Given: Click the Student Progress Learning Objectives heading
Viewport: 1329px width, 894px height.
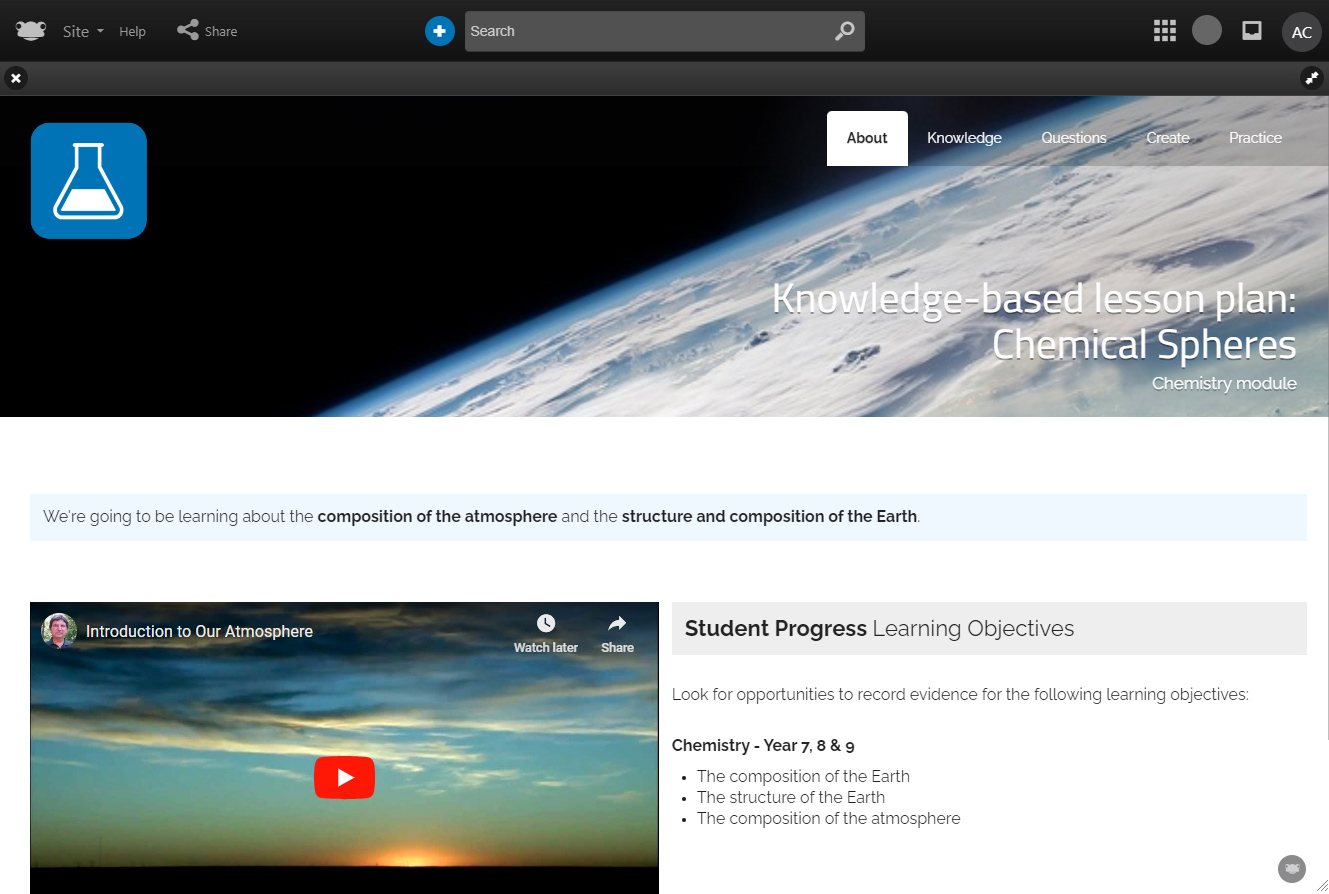Looking at the screenshot, I should [879, 628].
